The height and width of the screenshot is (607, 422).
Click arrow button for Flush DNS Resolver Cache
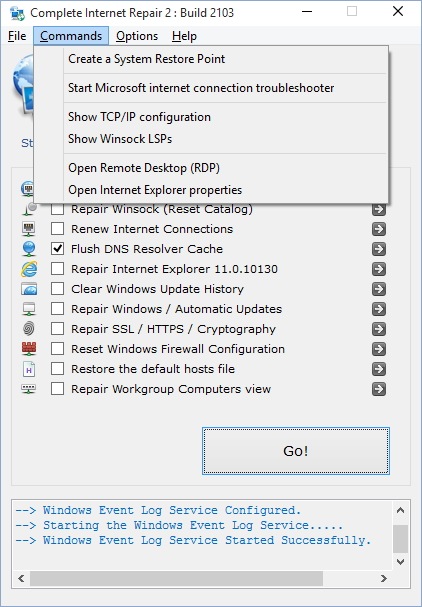[x=379, y=249]
